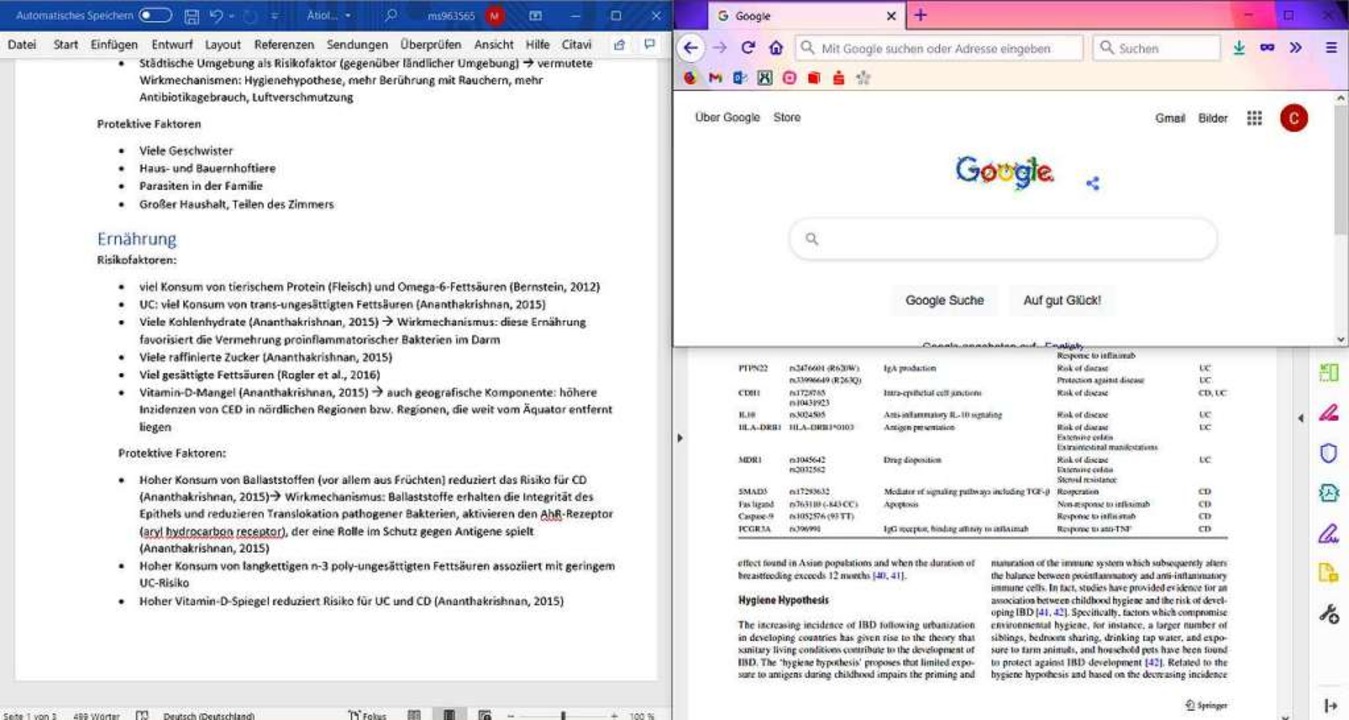Viewport: 1349px width, 720px height.
Task: Click the proofing check icon in the status bar
Action: 142,715
